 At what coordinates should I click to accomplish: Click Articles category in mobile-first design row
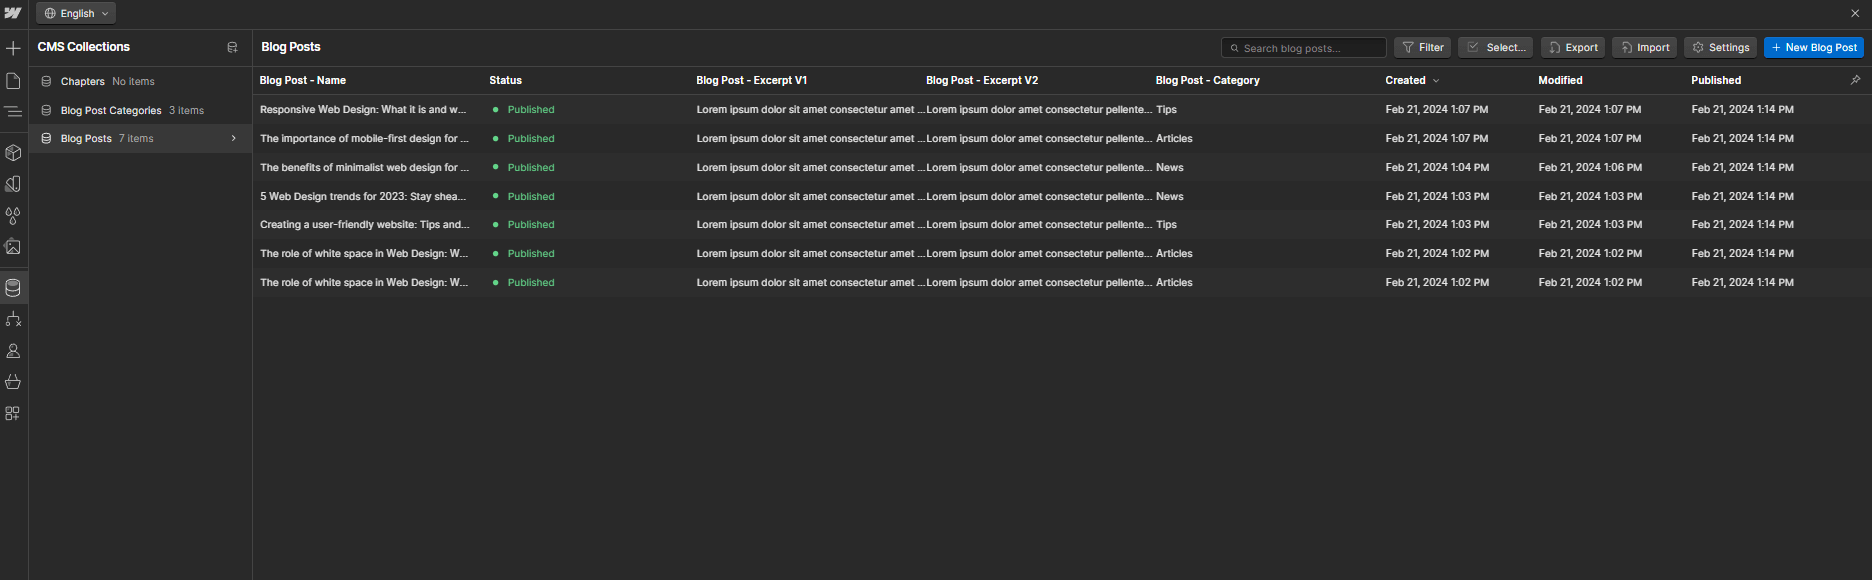[x=1174, y=138]
